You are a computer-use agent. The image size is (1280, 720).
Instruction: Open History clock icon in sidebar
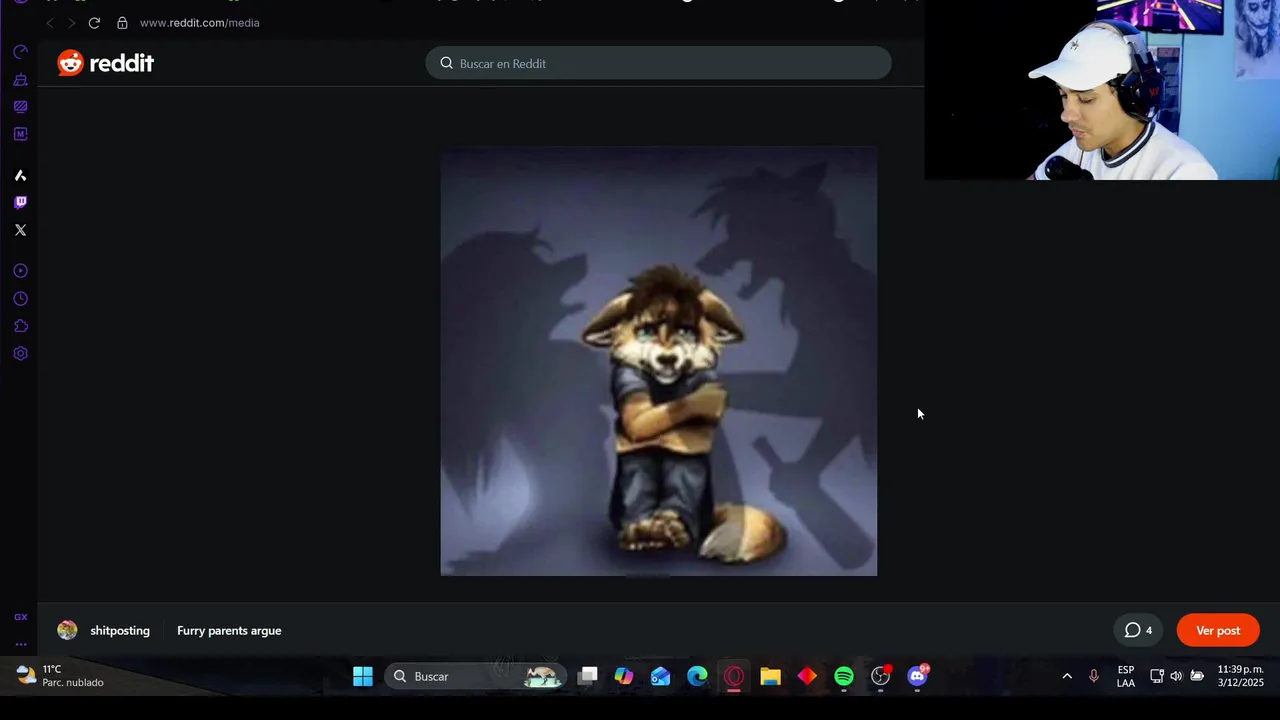point(20,299)
